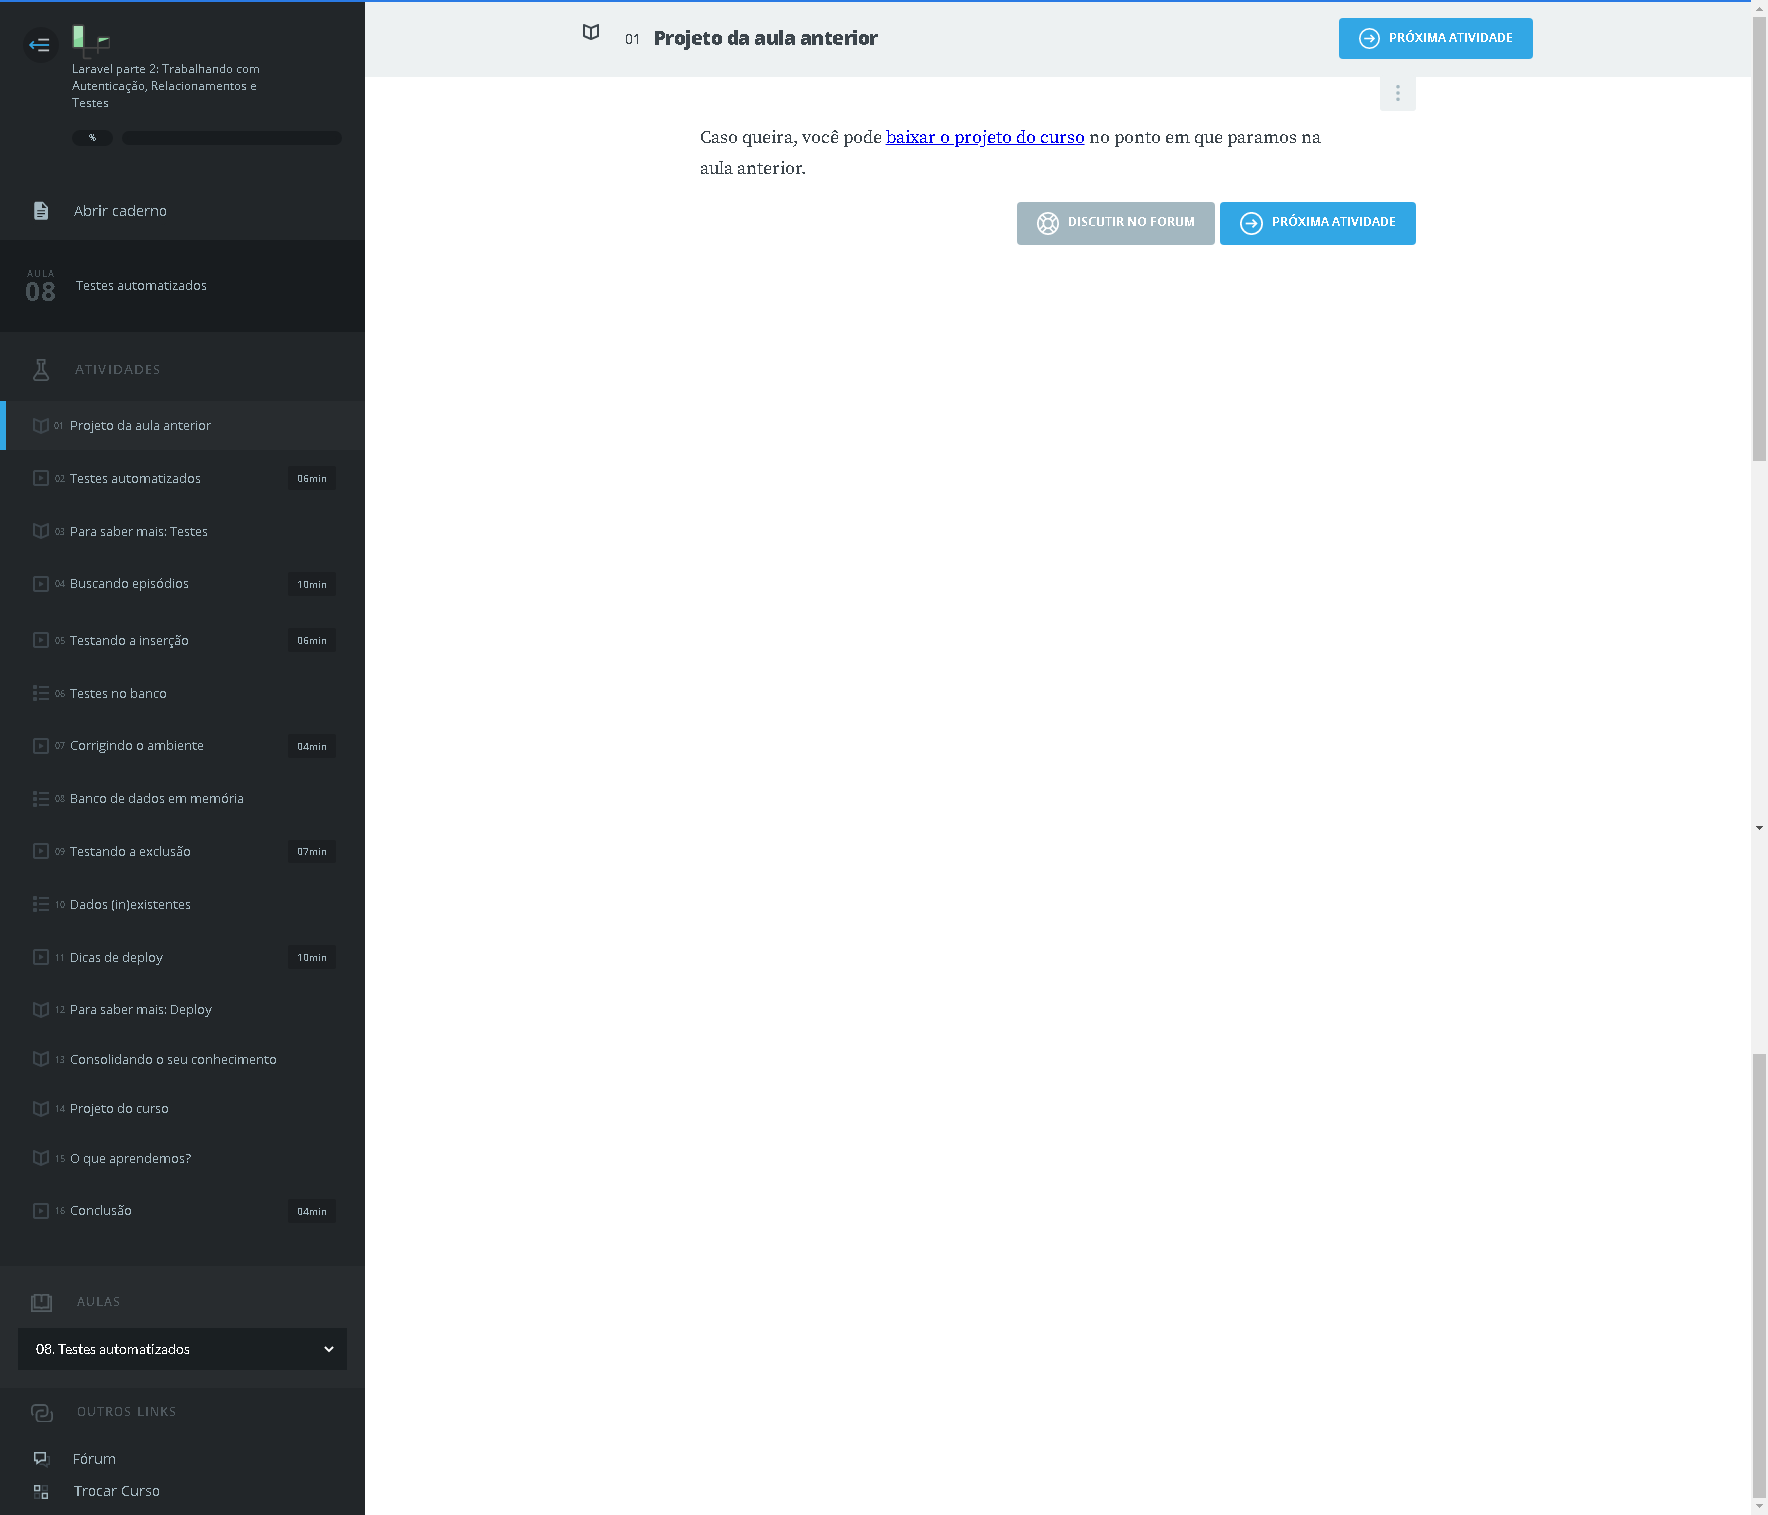Click the page vertical scrollbar thumb
This screenshot has width=1768, height=1515.
(1759, 240)
